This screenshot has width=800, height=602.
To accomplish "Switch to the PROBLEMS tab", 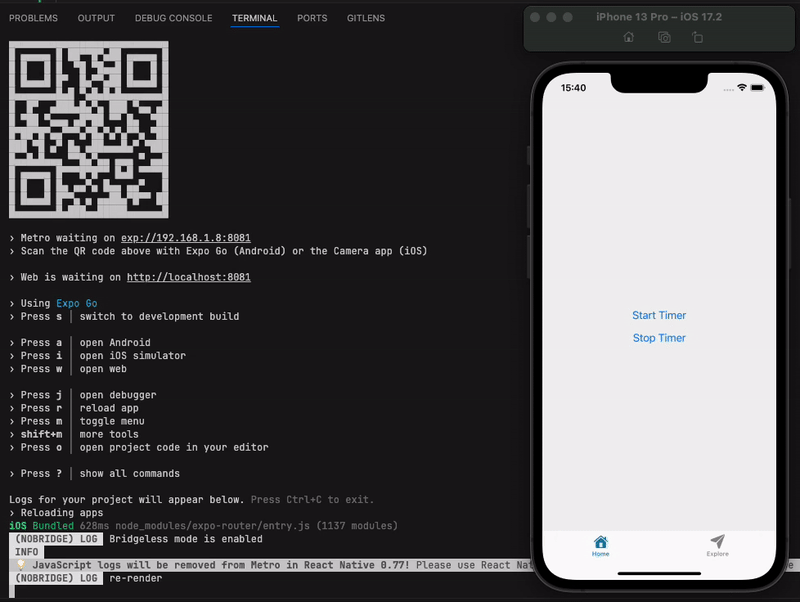I will (x=33, y=18).
